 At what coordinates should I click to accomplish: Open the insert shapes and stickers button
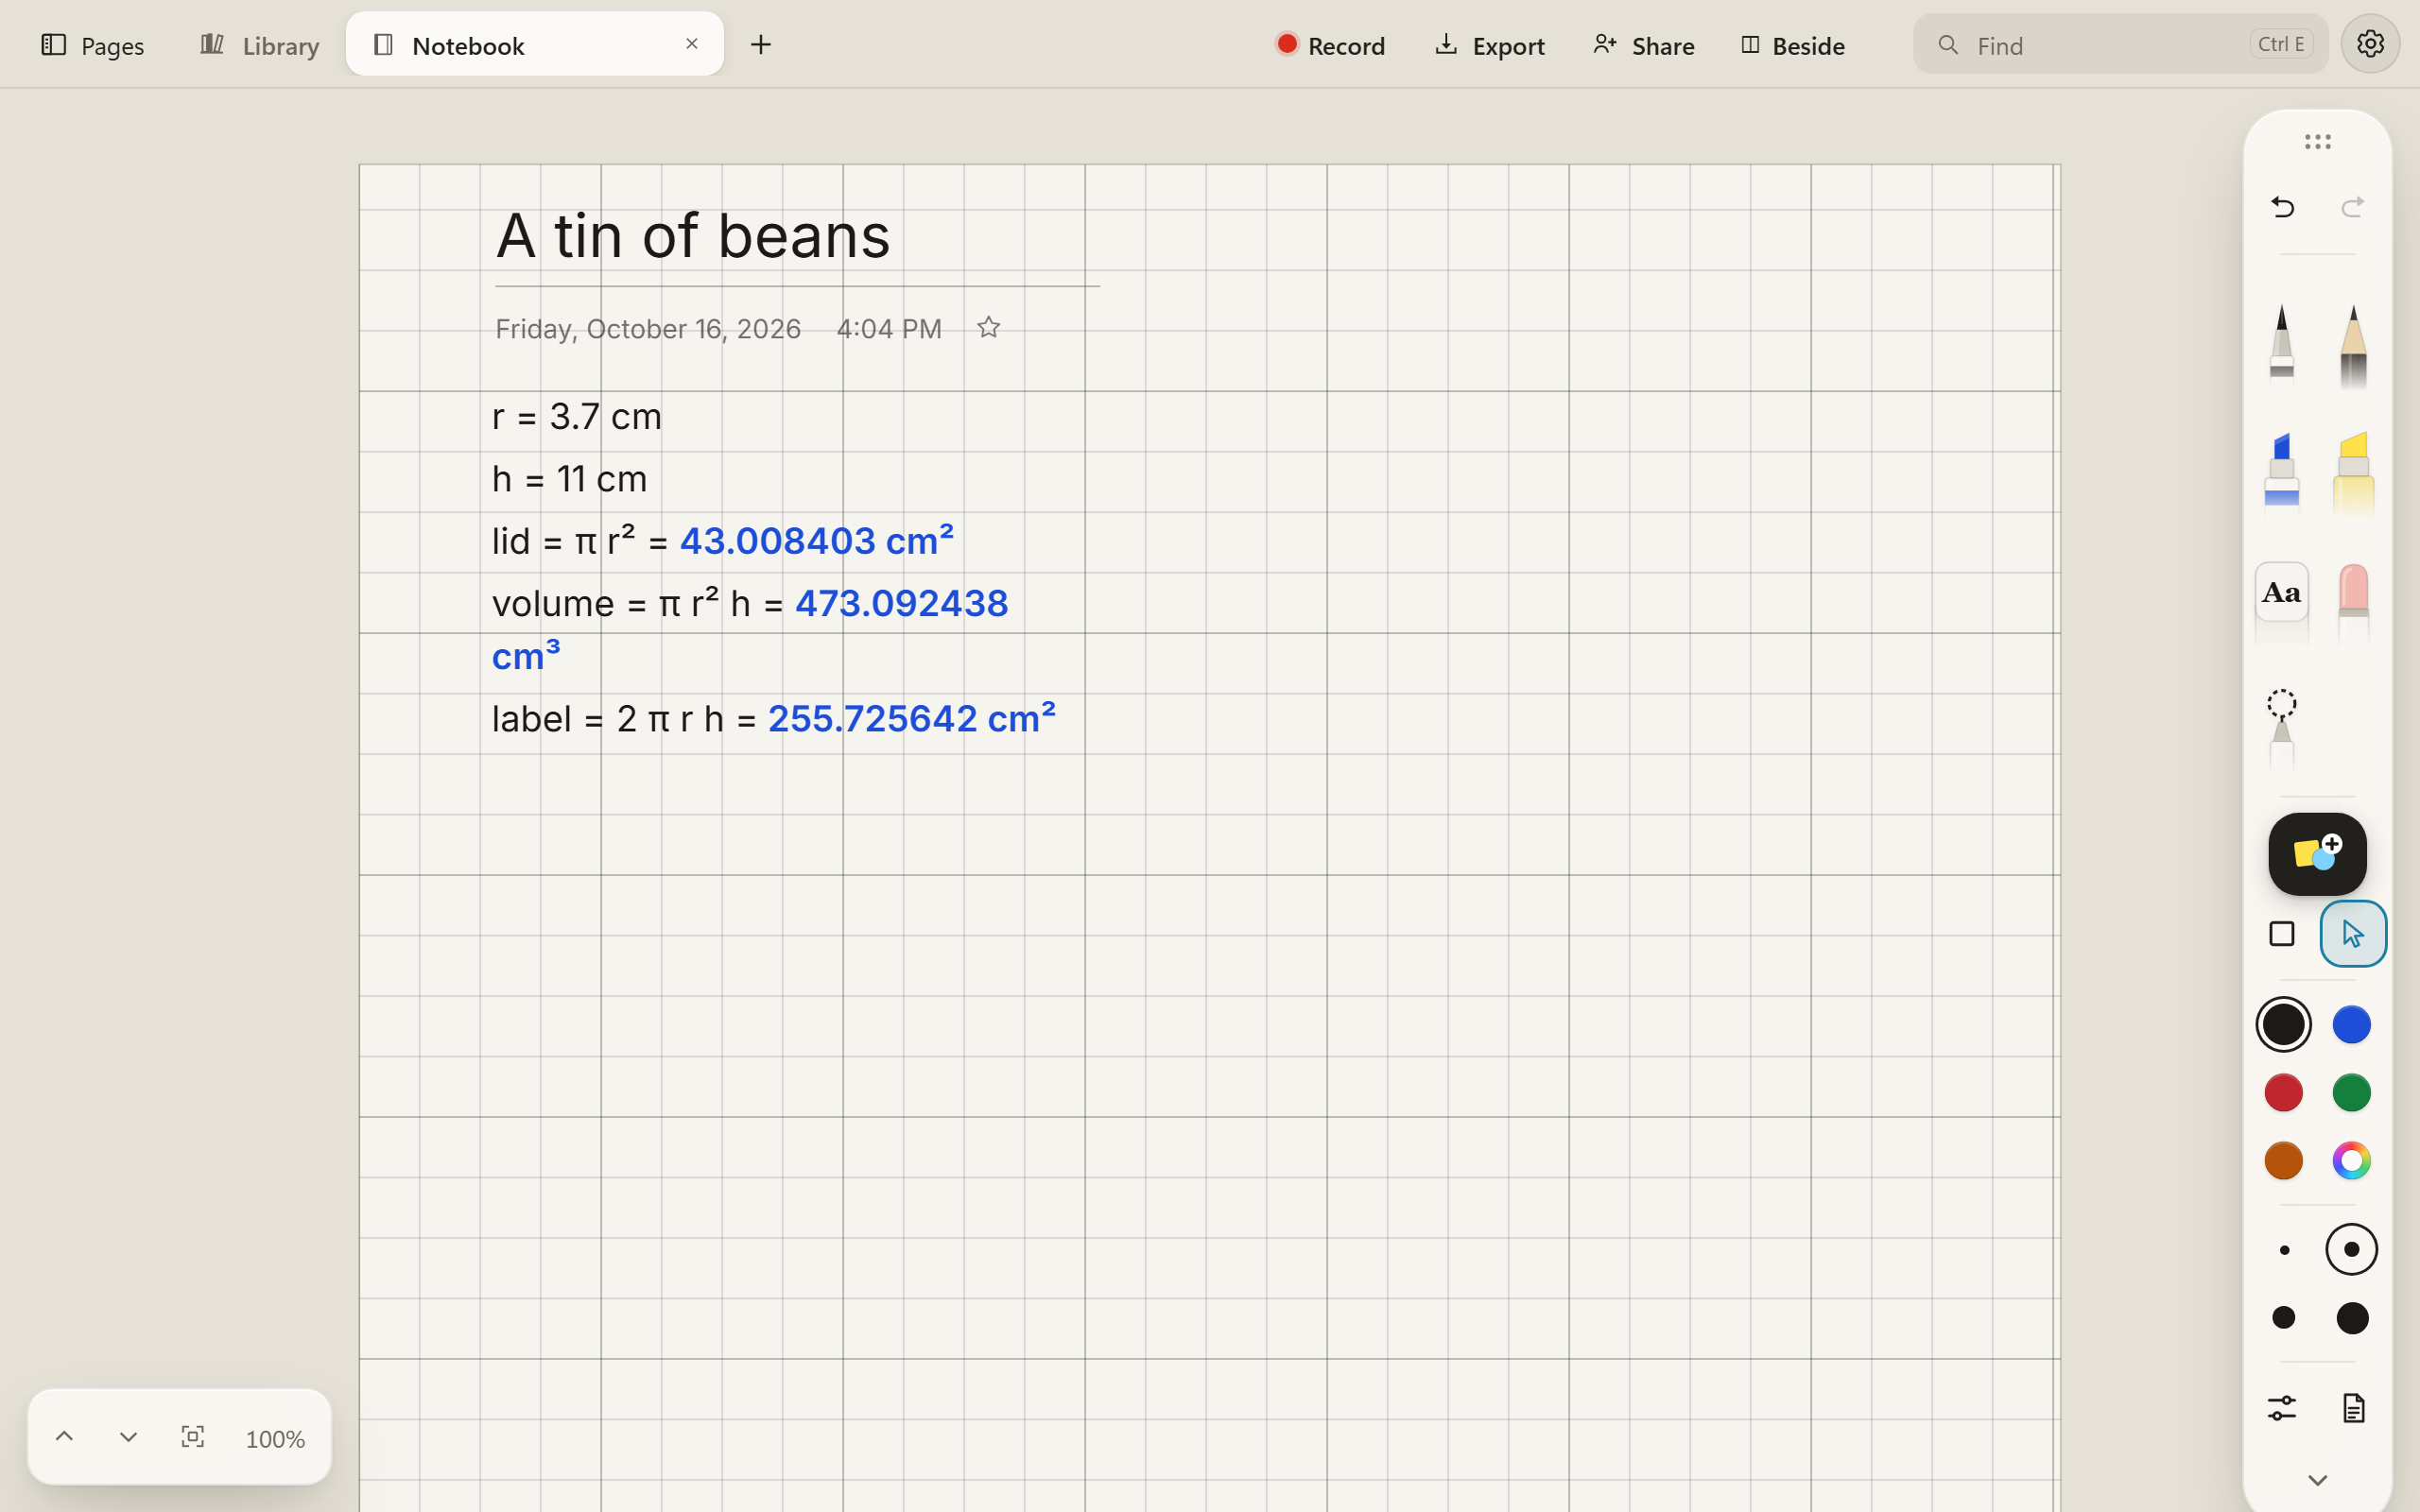point(2317,854)
